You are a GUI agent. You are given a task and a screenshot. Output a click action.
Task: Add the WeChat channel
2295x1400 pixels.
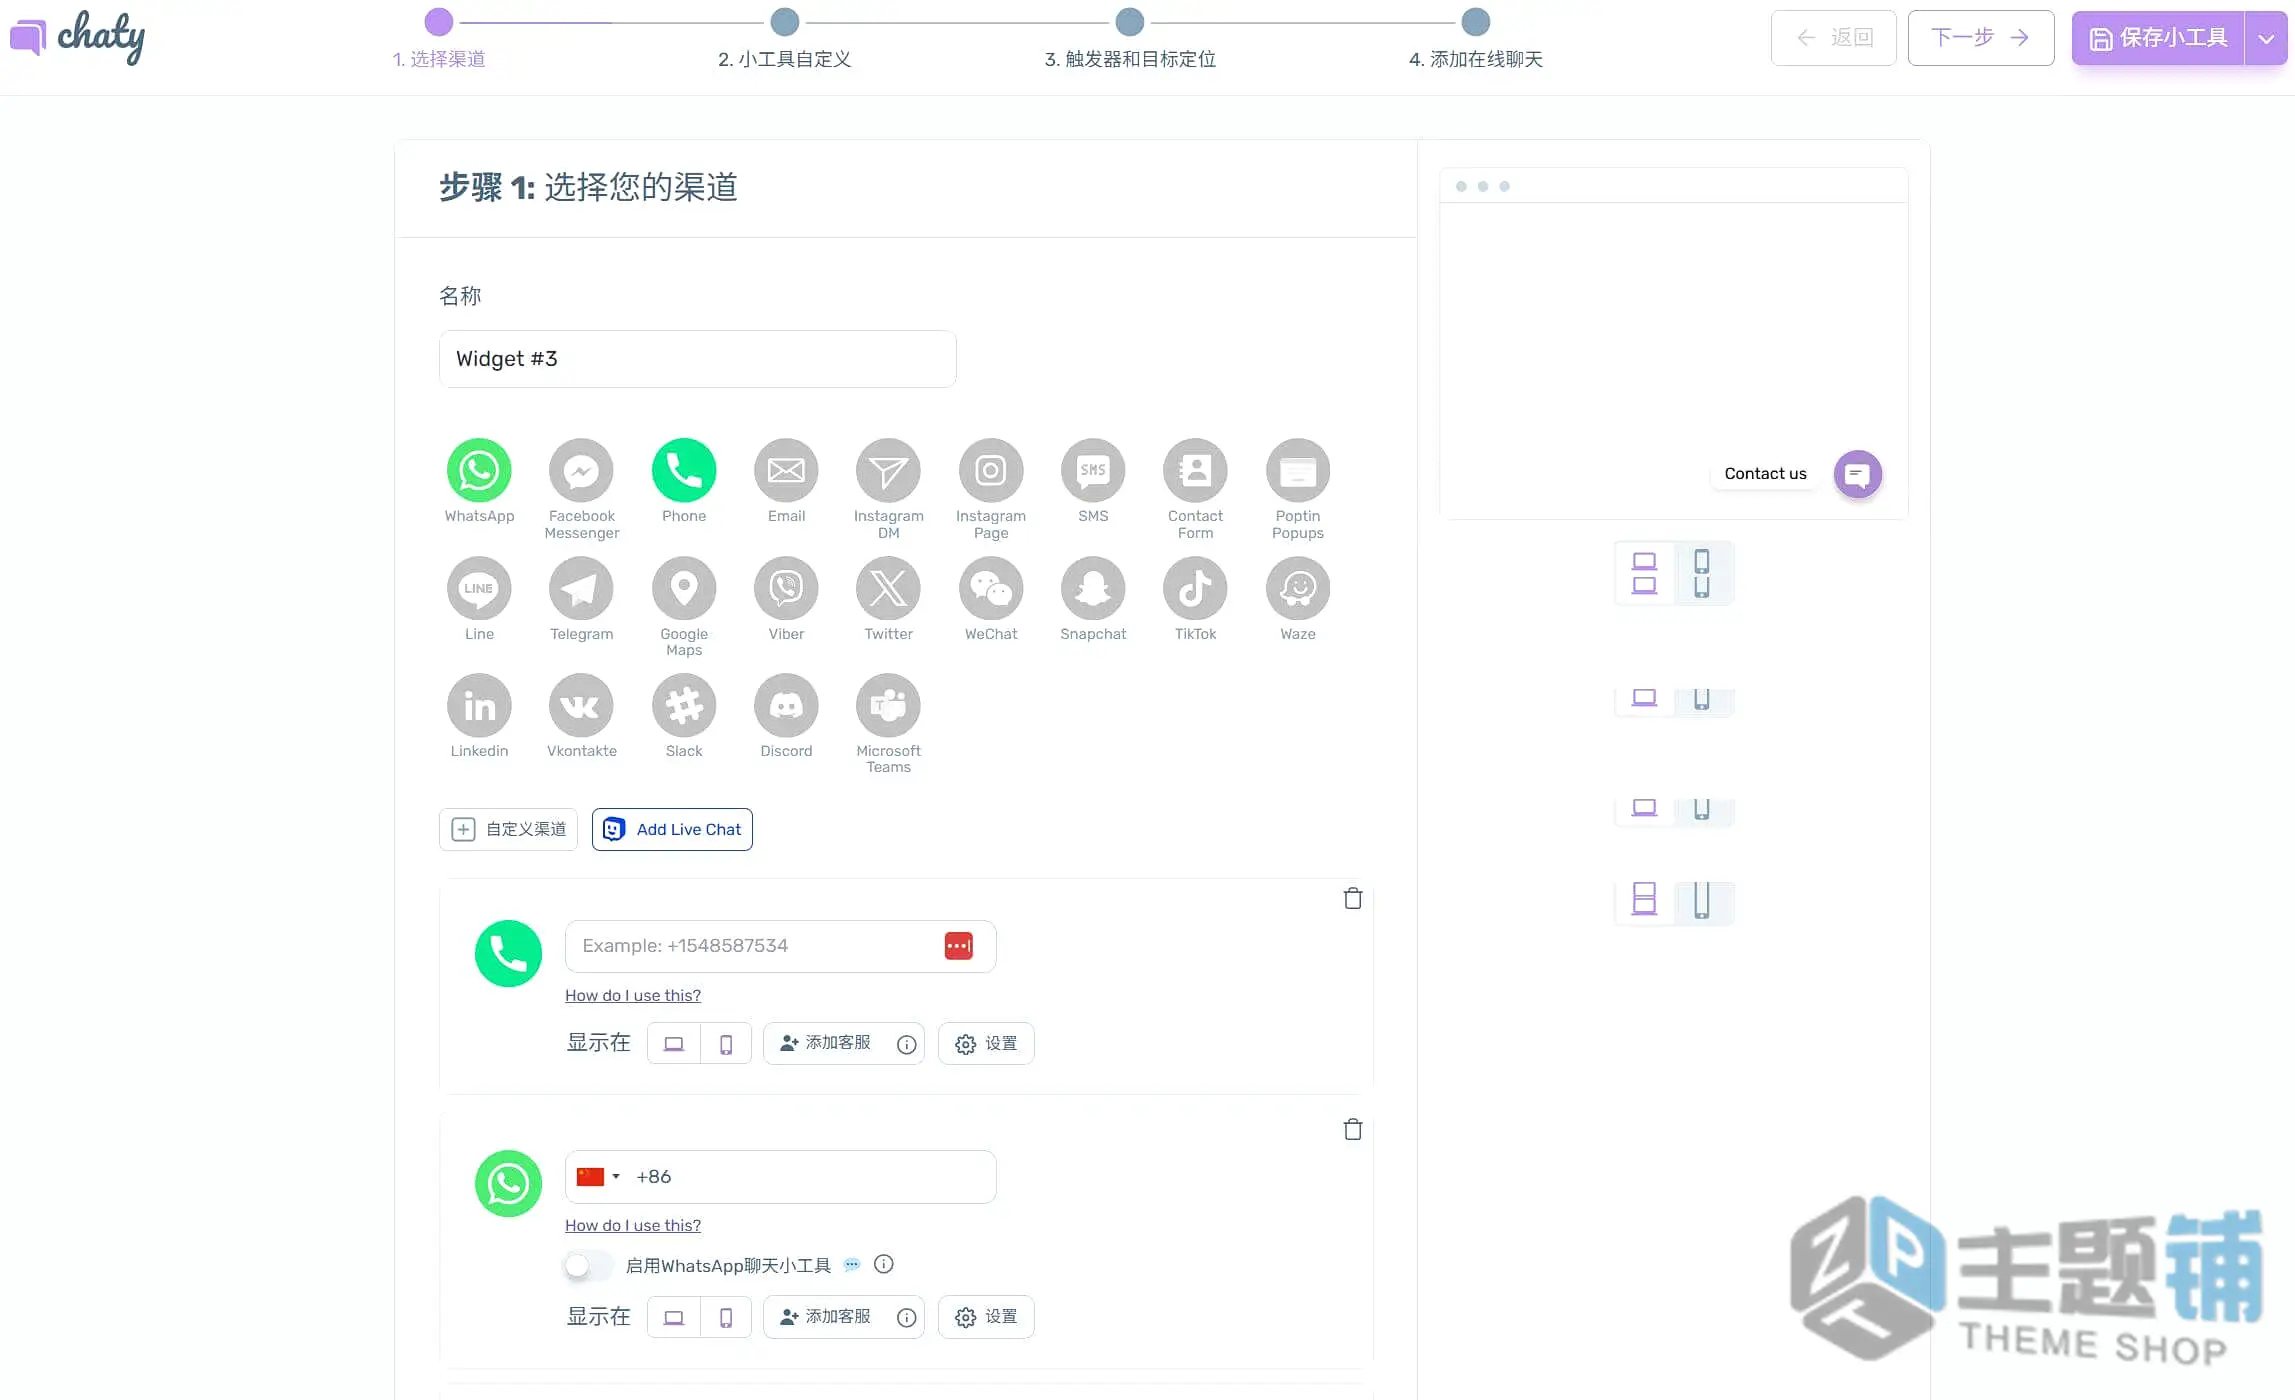[x=991, y=588]
